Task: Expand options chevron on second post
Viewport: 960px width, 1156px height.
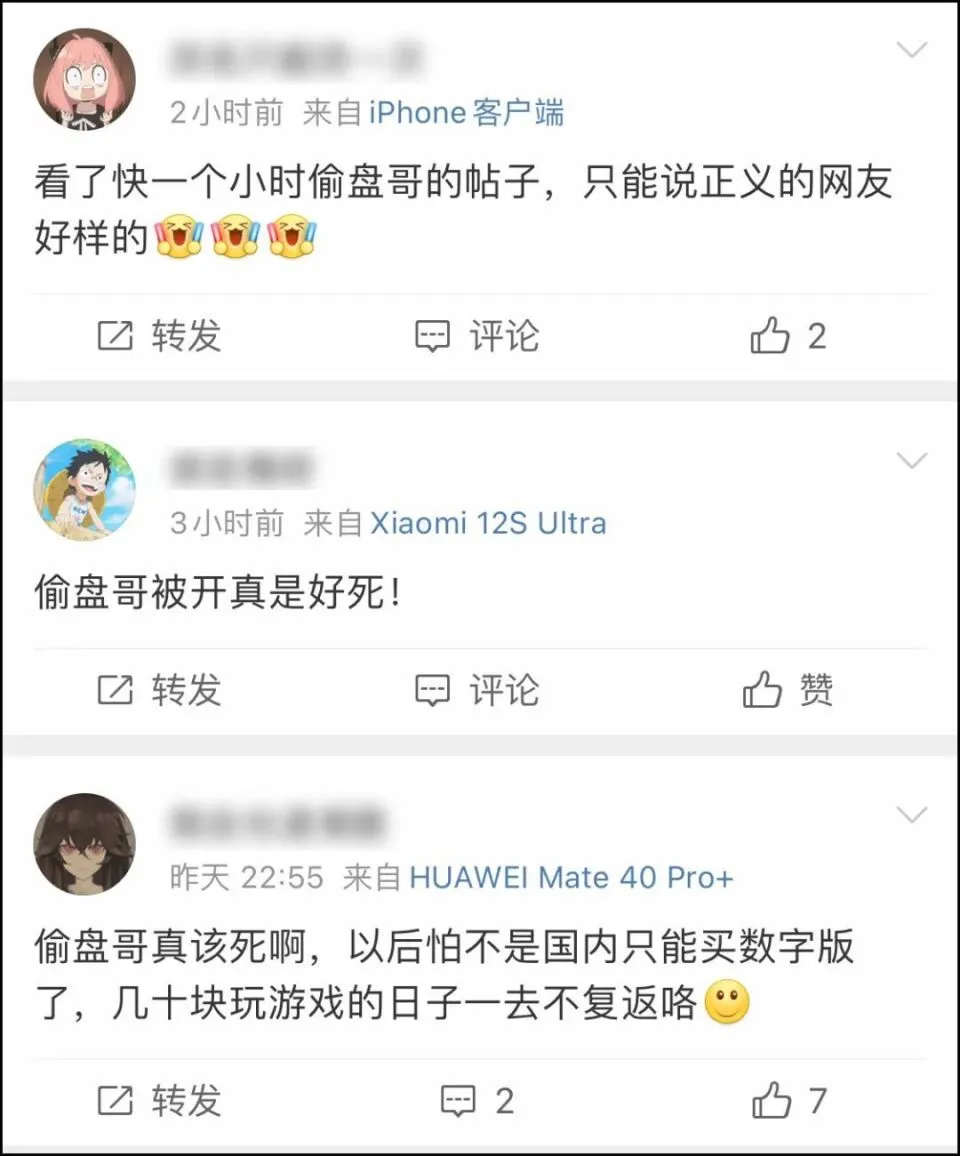Action: [911, 461]
